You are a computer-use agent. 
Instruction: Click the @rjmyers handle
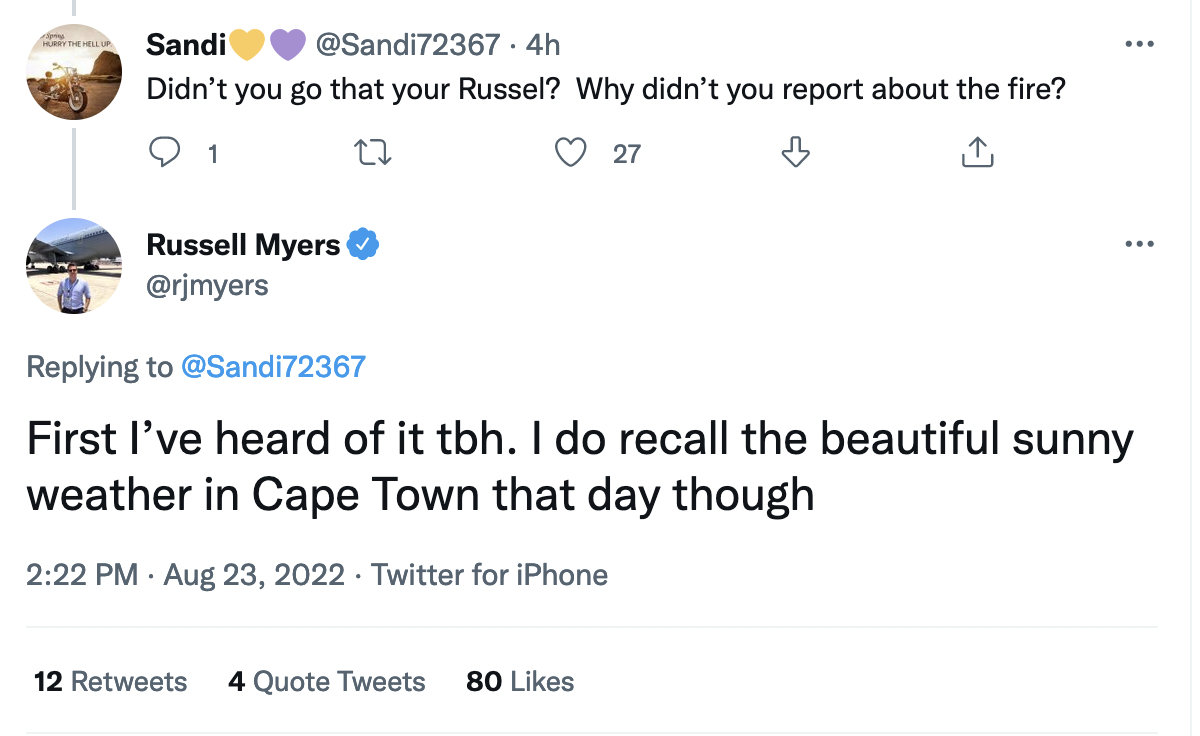coord(208,285)
